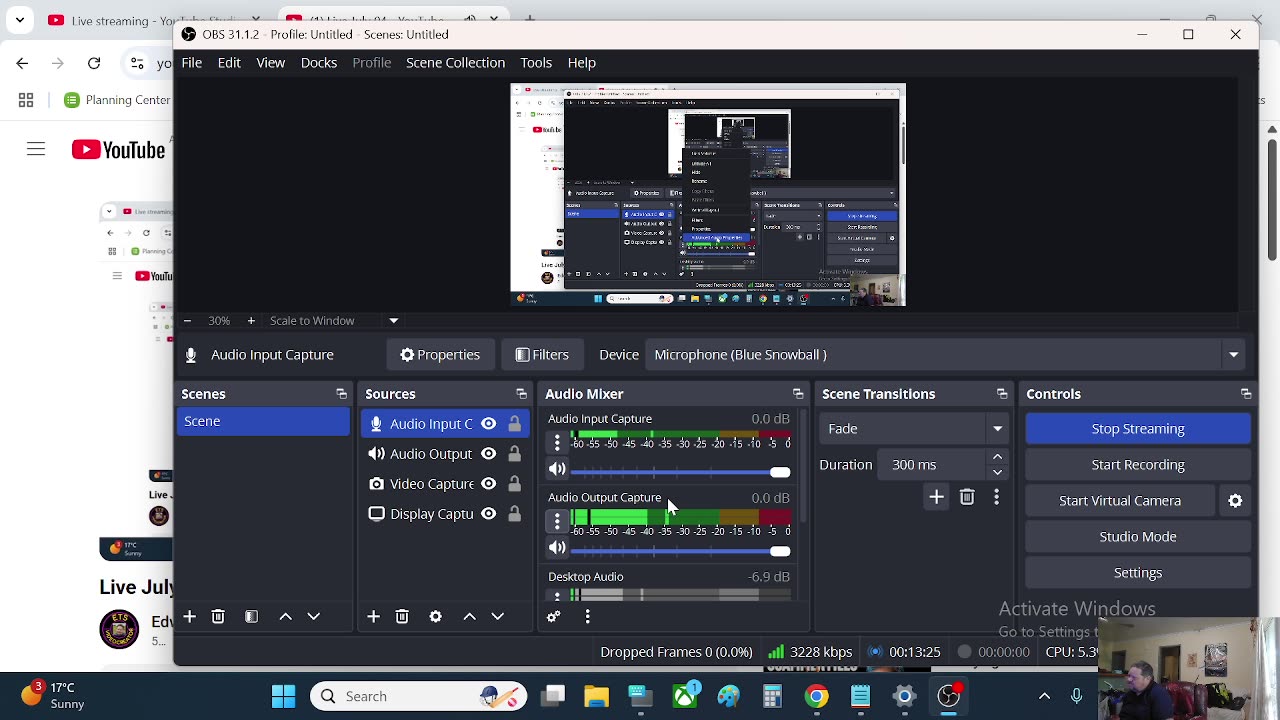Open Properties for Audio Input Capture
The image size is (1280, 720).
tap(440, 355)
